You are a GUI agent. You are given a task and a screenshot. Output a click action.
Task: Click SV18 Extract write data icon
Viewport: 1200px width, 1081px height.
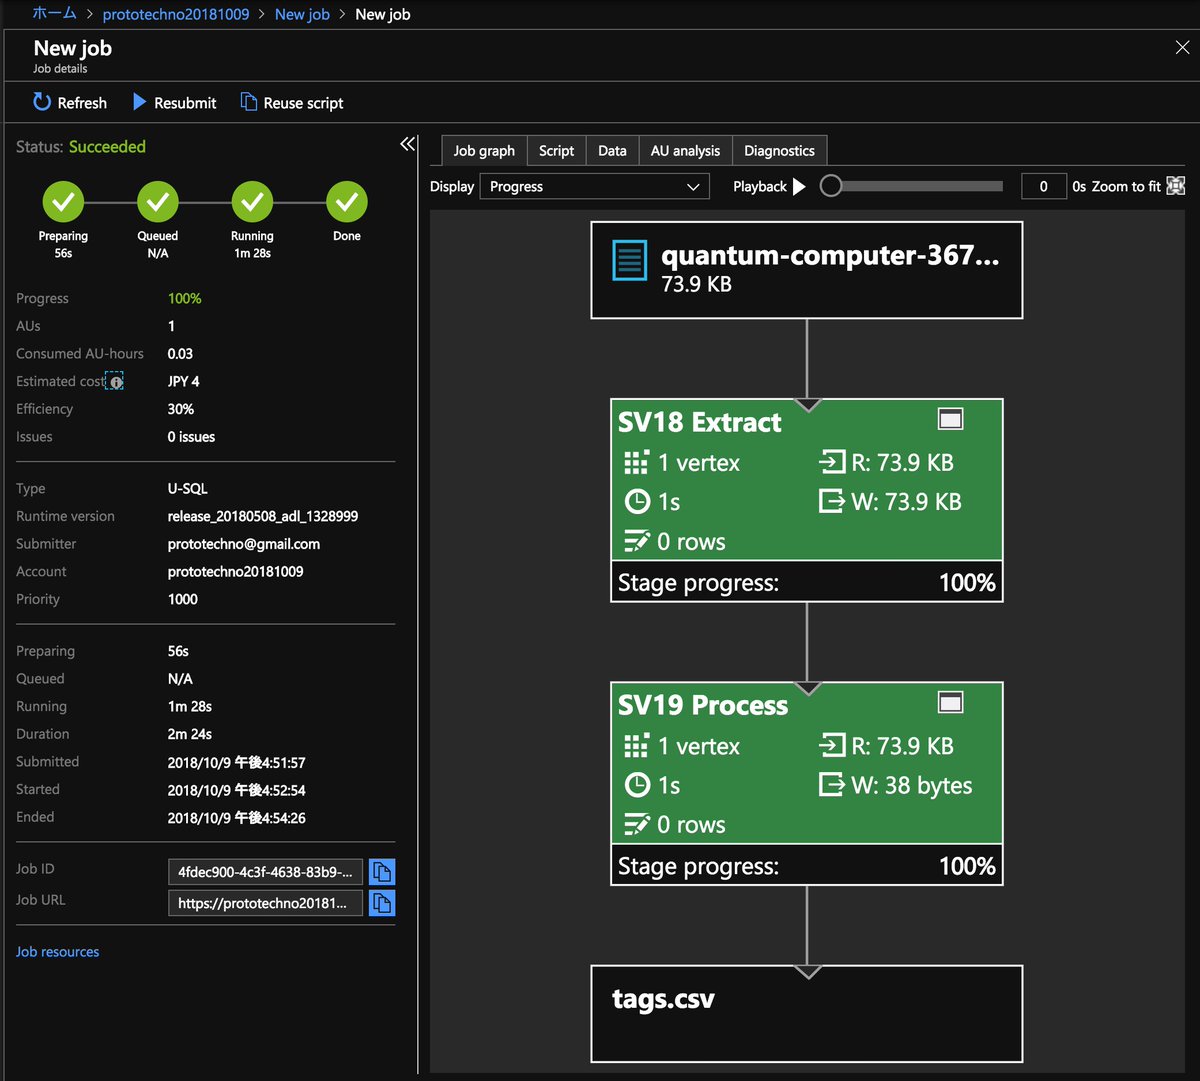[831, 501]
